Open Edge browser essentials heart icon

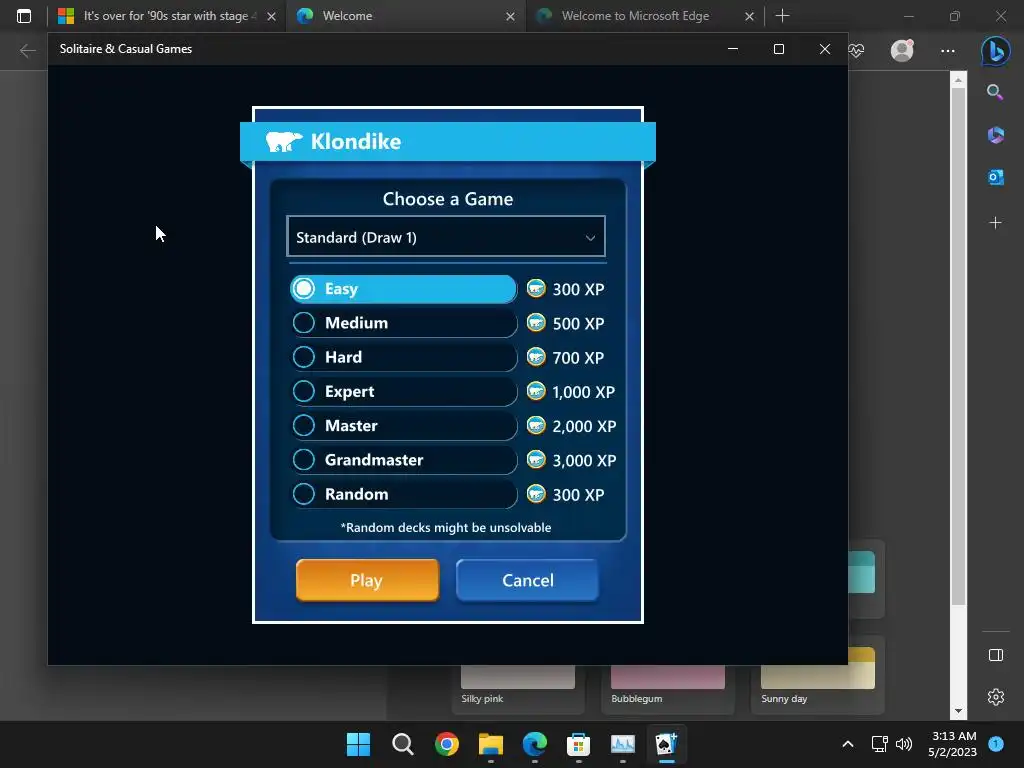[x=856, y=50]
